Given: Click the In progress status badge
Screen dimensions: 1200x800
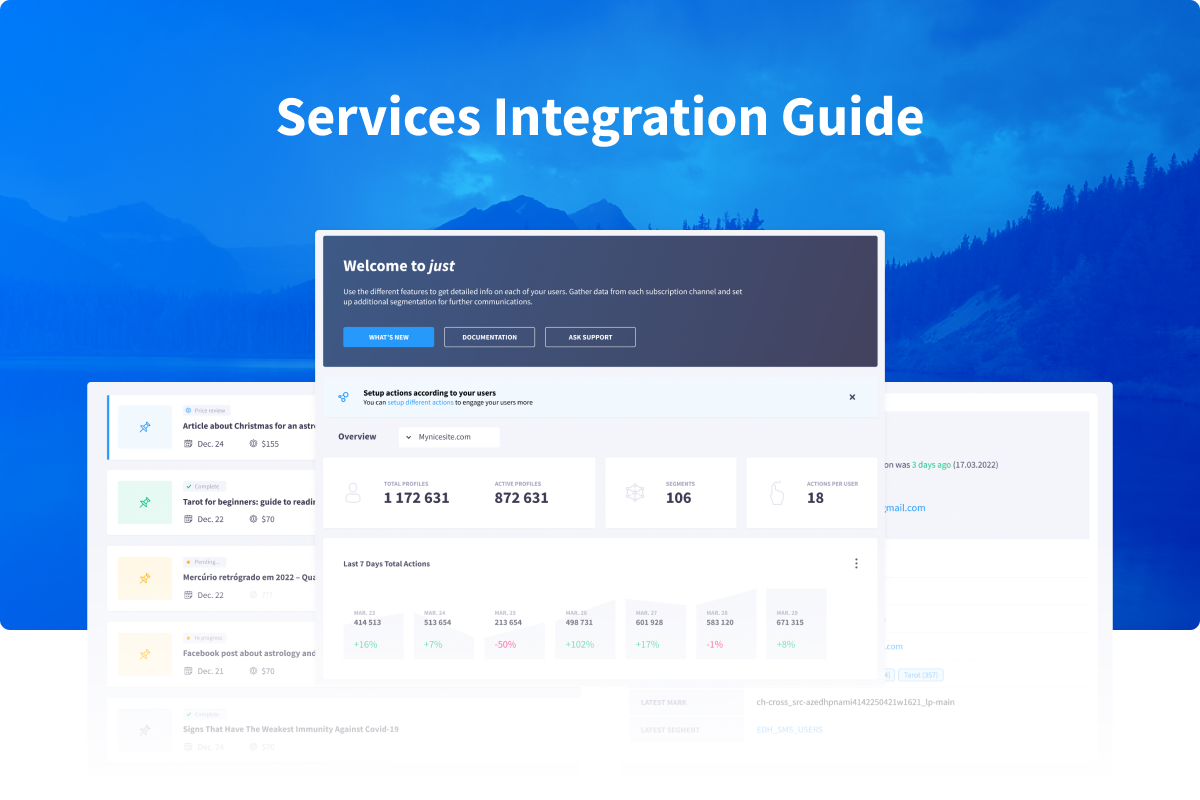Looking at the screenshot, I should click(x=205, y=637).
